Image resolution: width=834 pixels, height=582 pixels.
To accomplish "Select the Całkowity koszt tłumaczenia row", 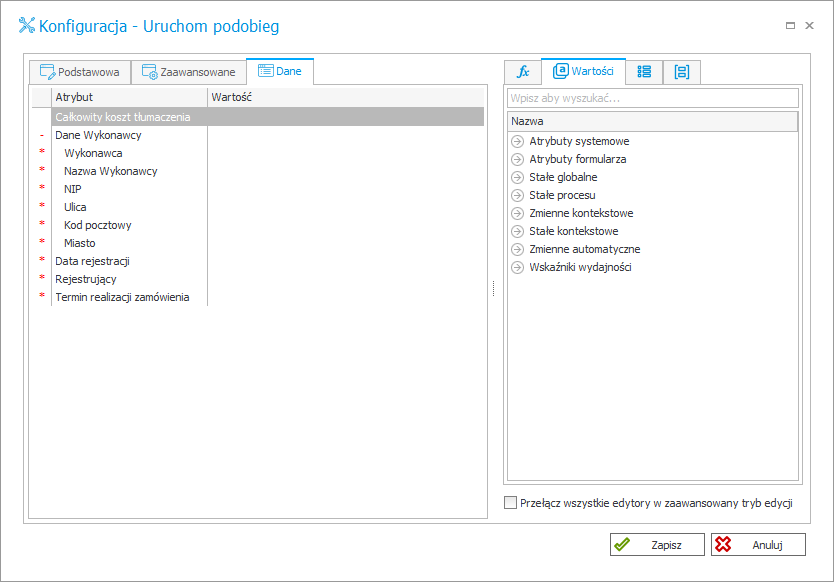I will click(x=268, y=117).
